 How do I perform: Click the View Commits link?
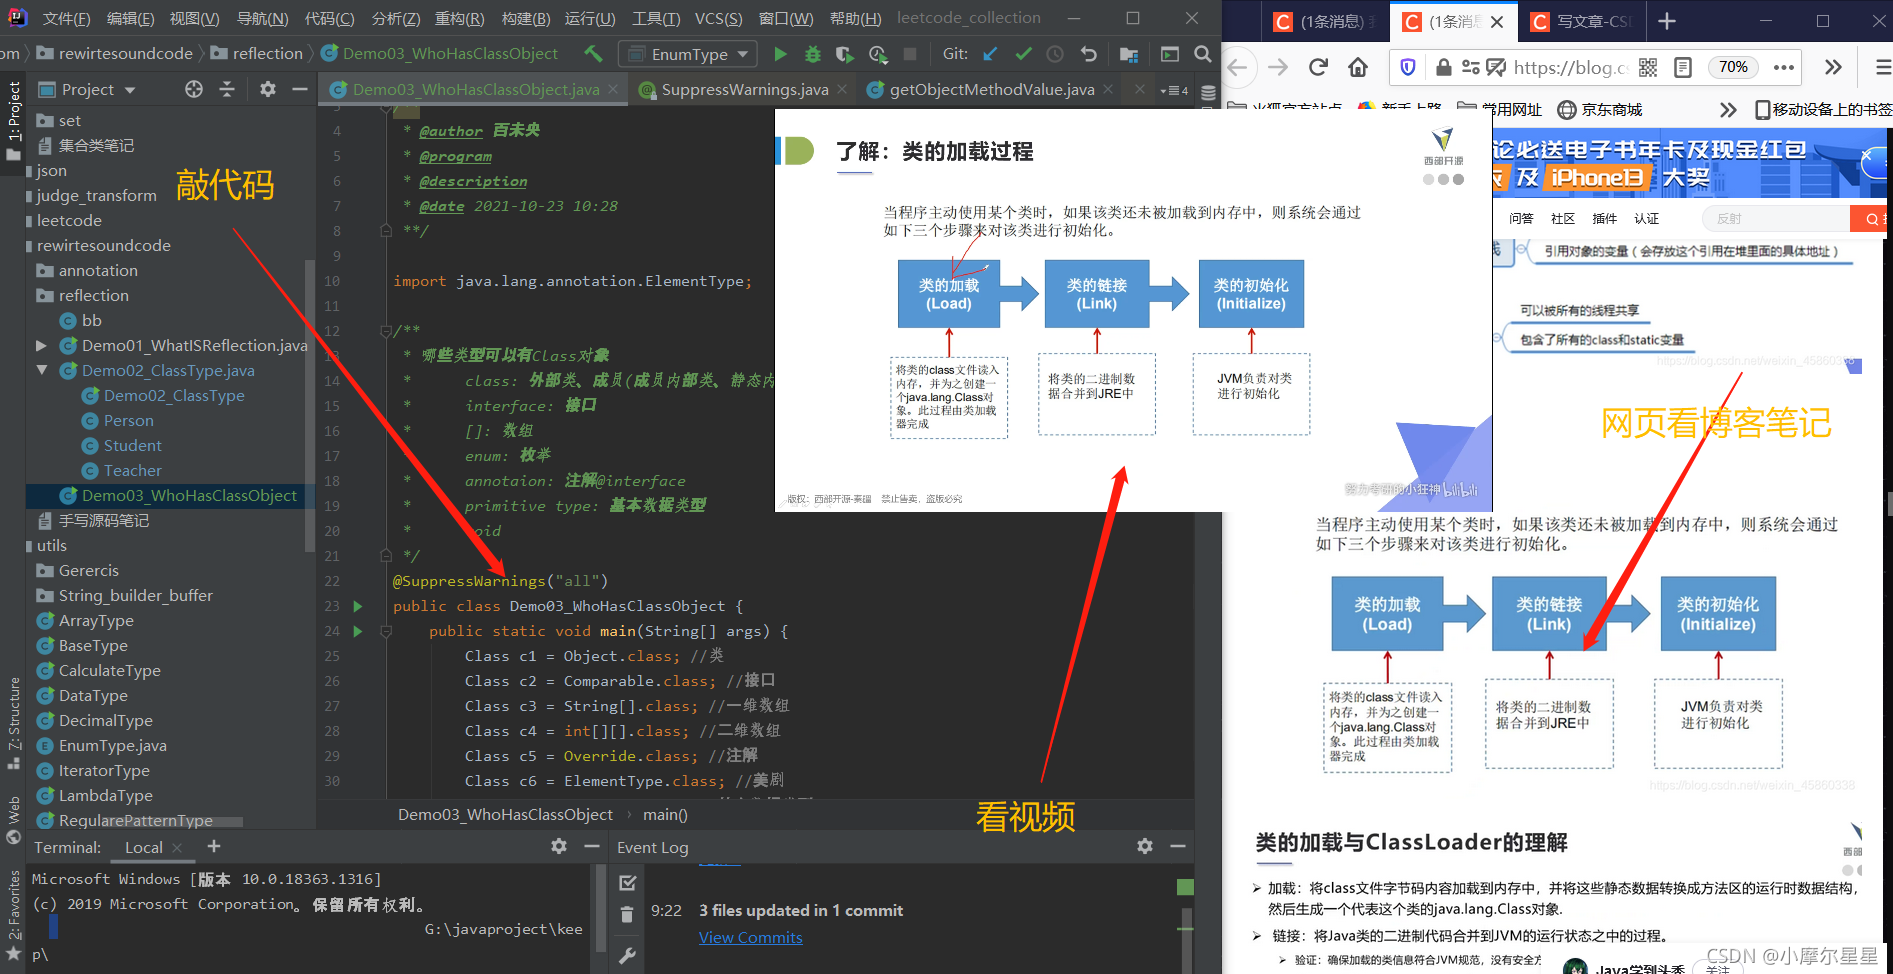point(750,938)
